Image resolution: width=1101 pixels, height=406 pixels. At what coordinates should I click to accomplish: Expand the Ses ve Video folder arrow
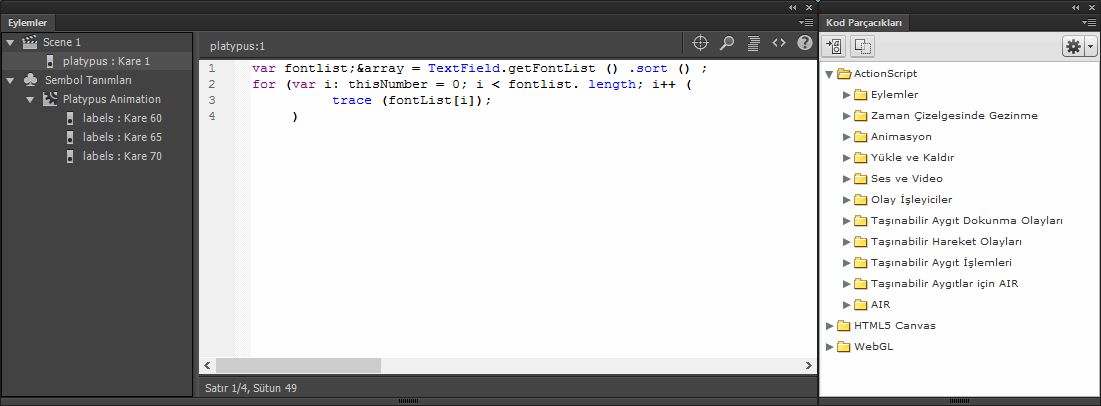pos(847,178)
